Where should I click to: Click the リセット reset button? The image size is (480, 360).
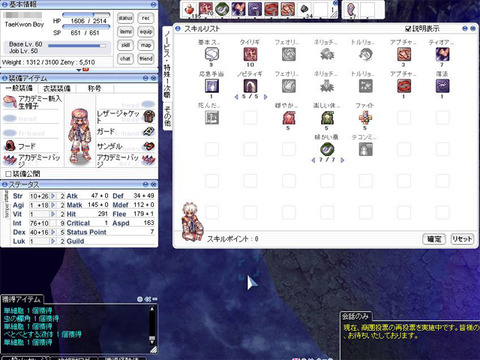coord(462,239)
